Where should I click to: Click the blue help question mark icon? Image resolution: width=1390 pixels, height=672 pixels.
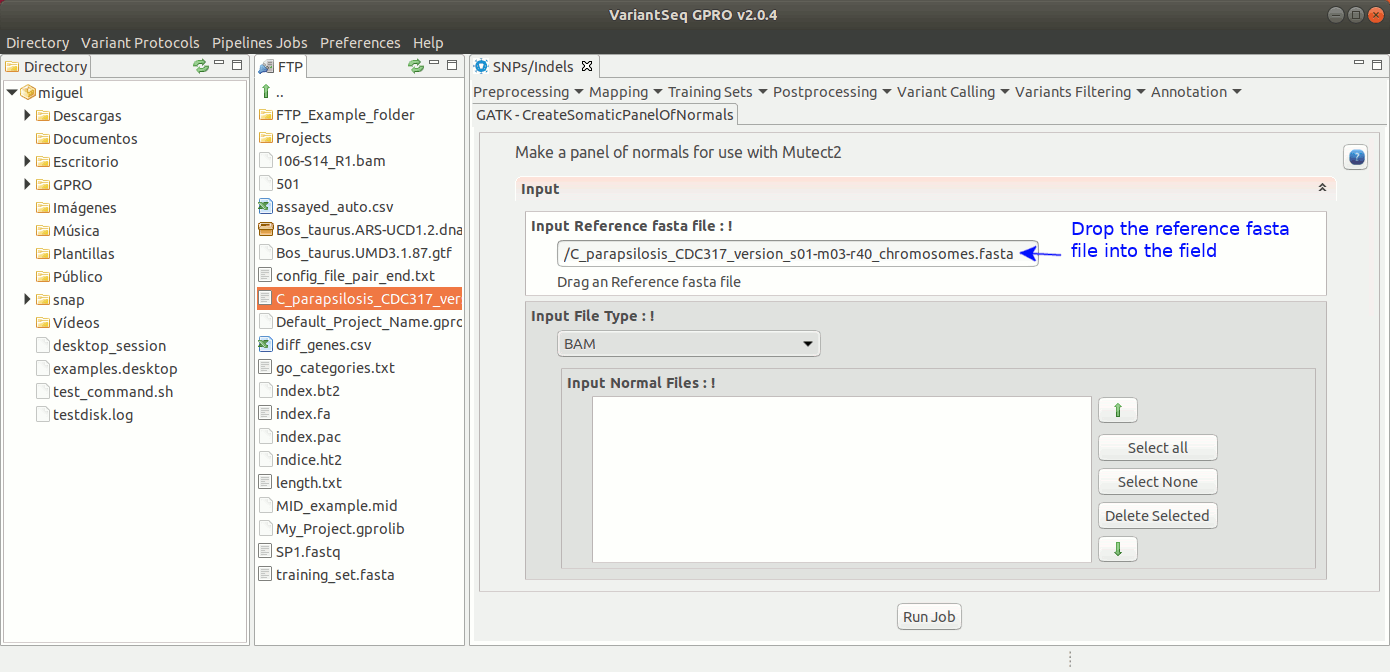(1355, 157)
